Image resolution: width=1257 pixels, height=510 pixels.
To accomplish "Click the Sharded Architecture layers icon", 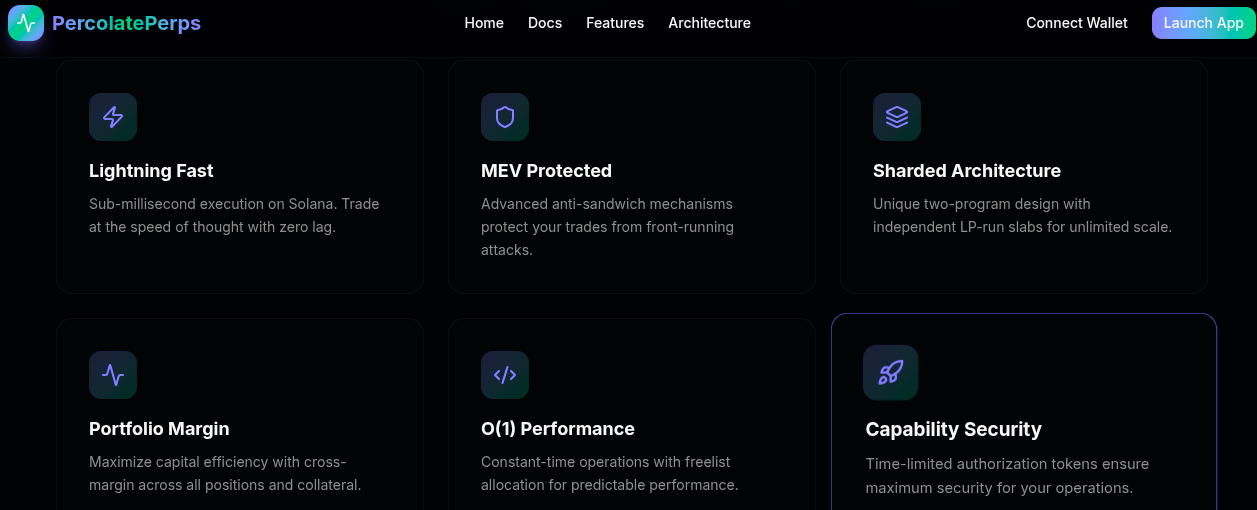I will (897, 117).
